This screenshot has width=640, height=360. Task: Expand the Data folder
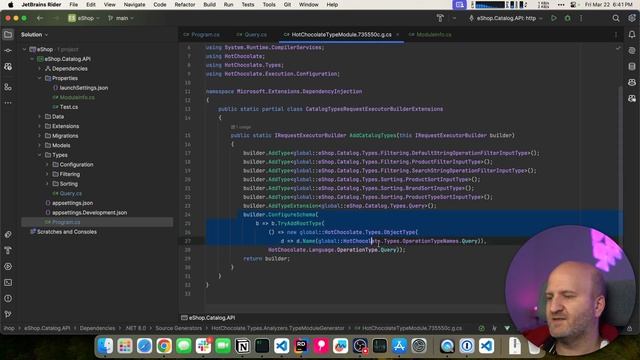[40, 117]
